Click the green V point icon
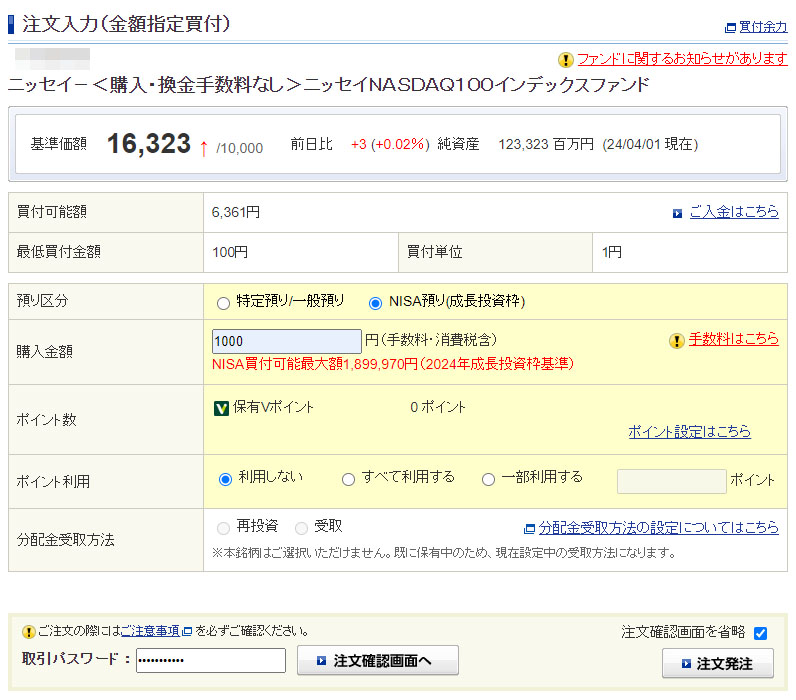Screen dimensions: 796x700 pos(221,407)
